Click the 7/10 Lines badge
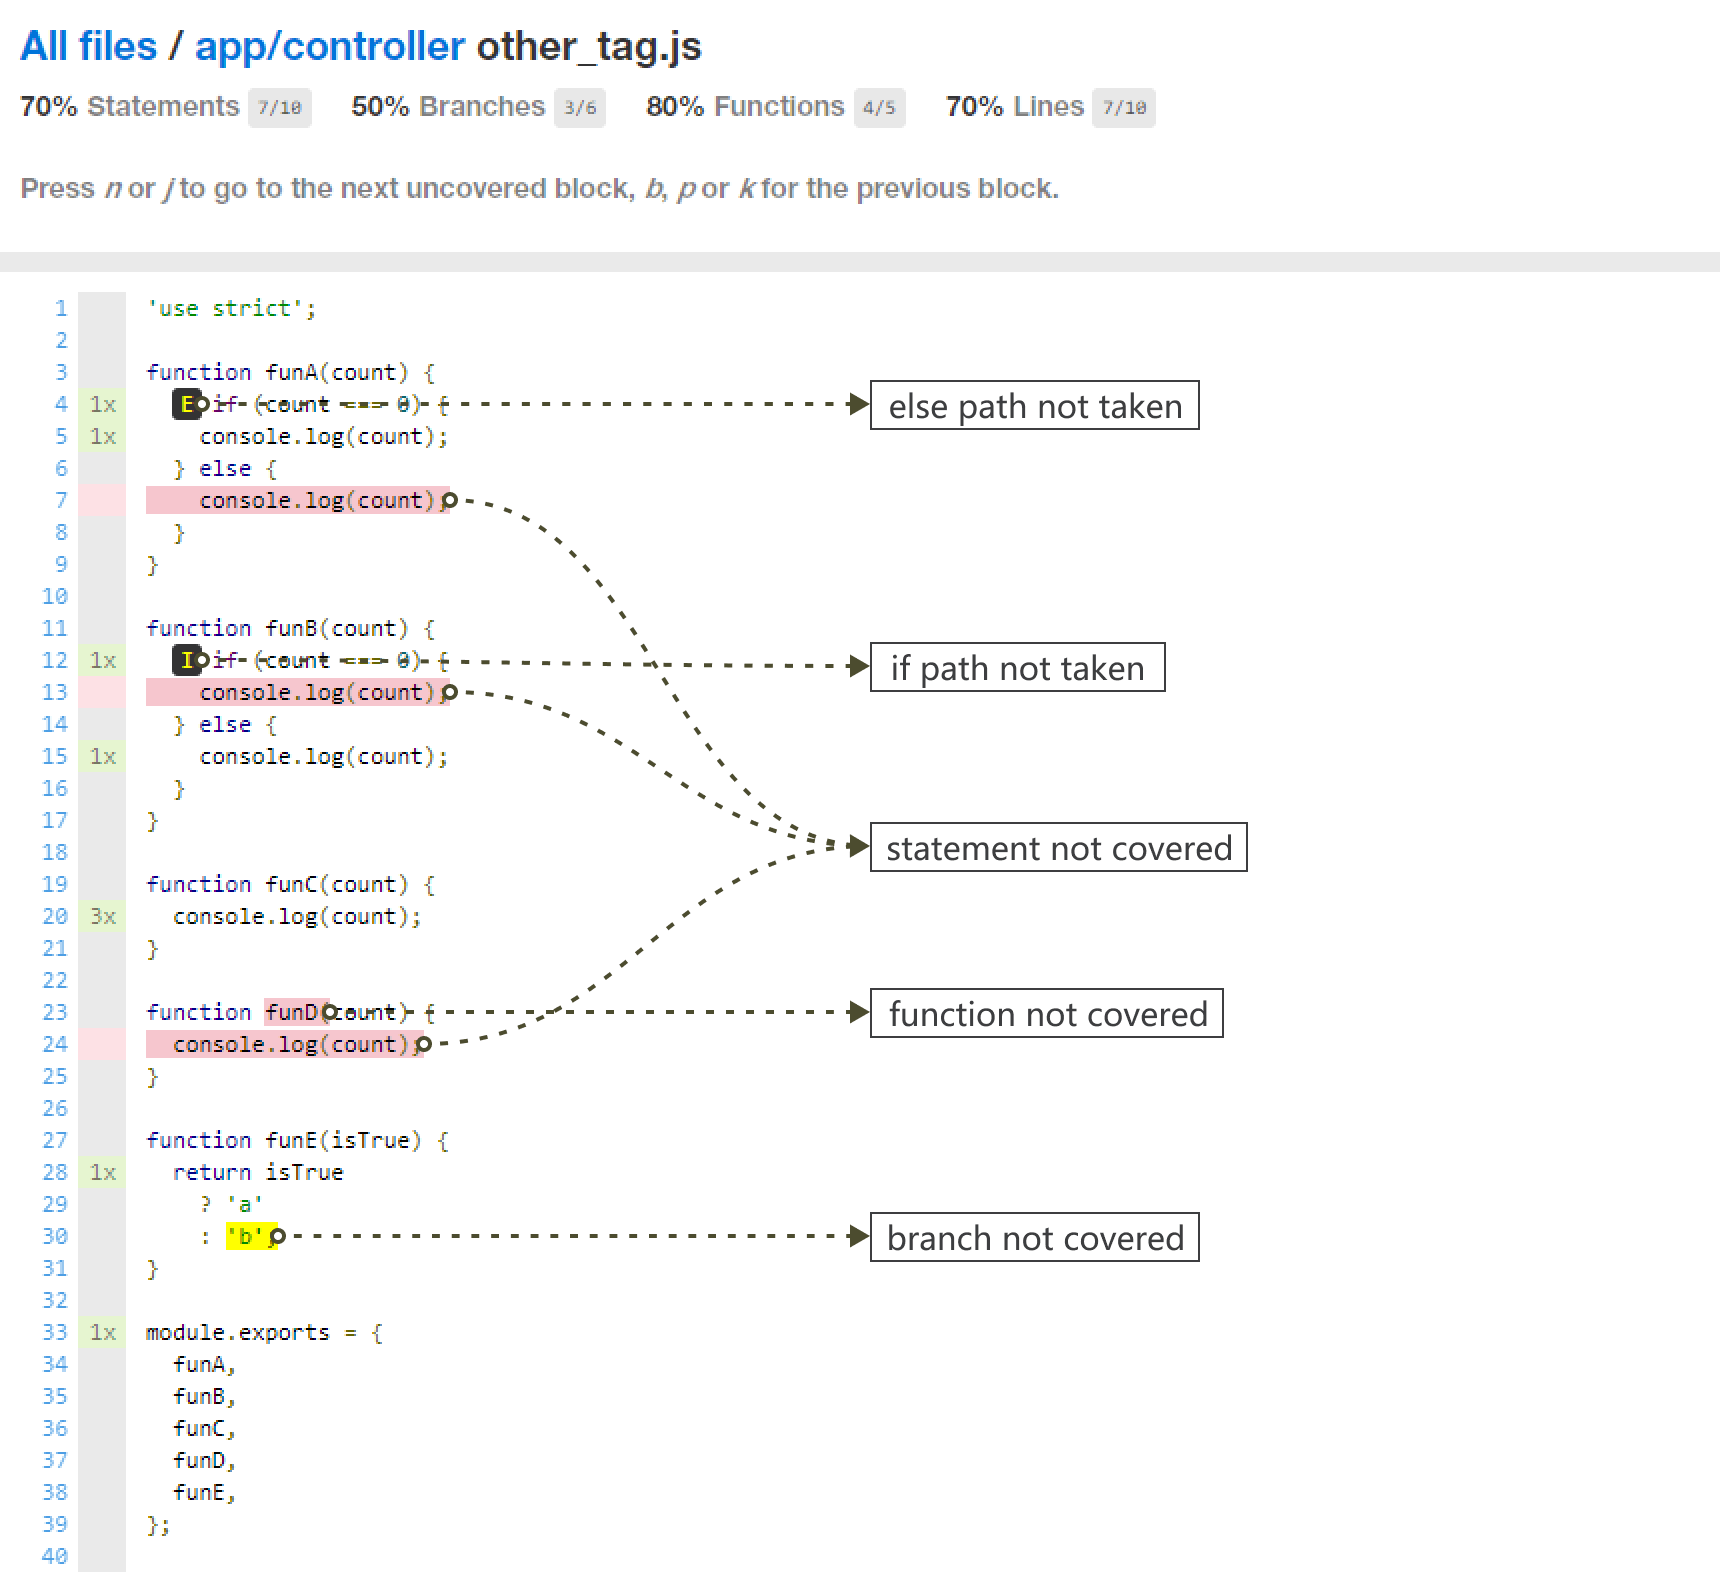This screenshot has height=1586, width=1720. pyautogui.click(x=1124, y=108)
